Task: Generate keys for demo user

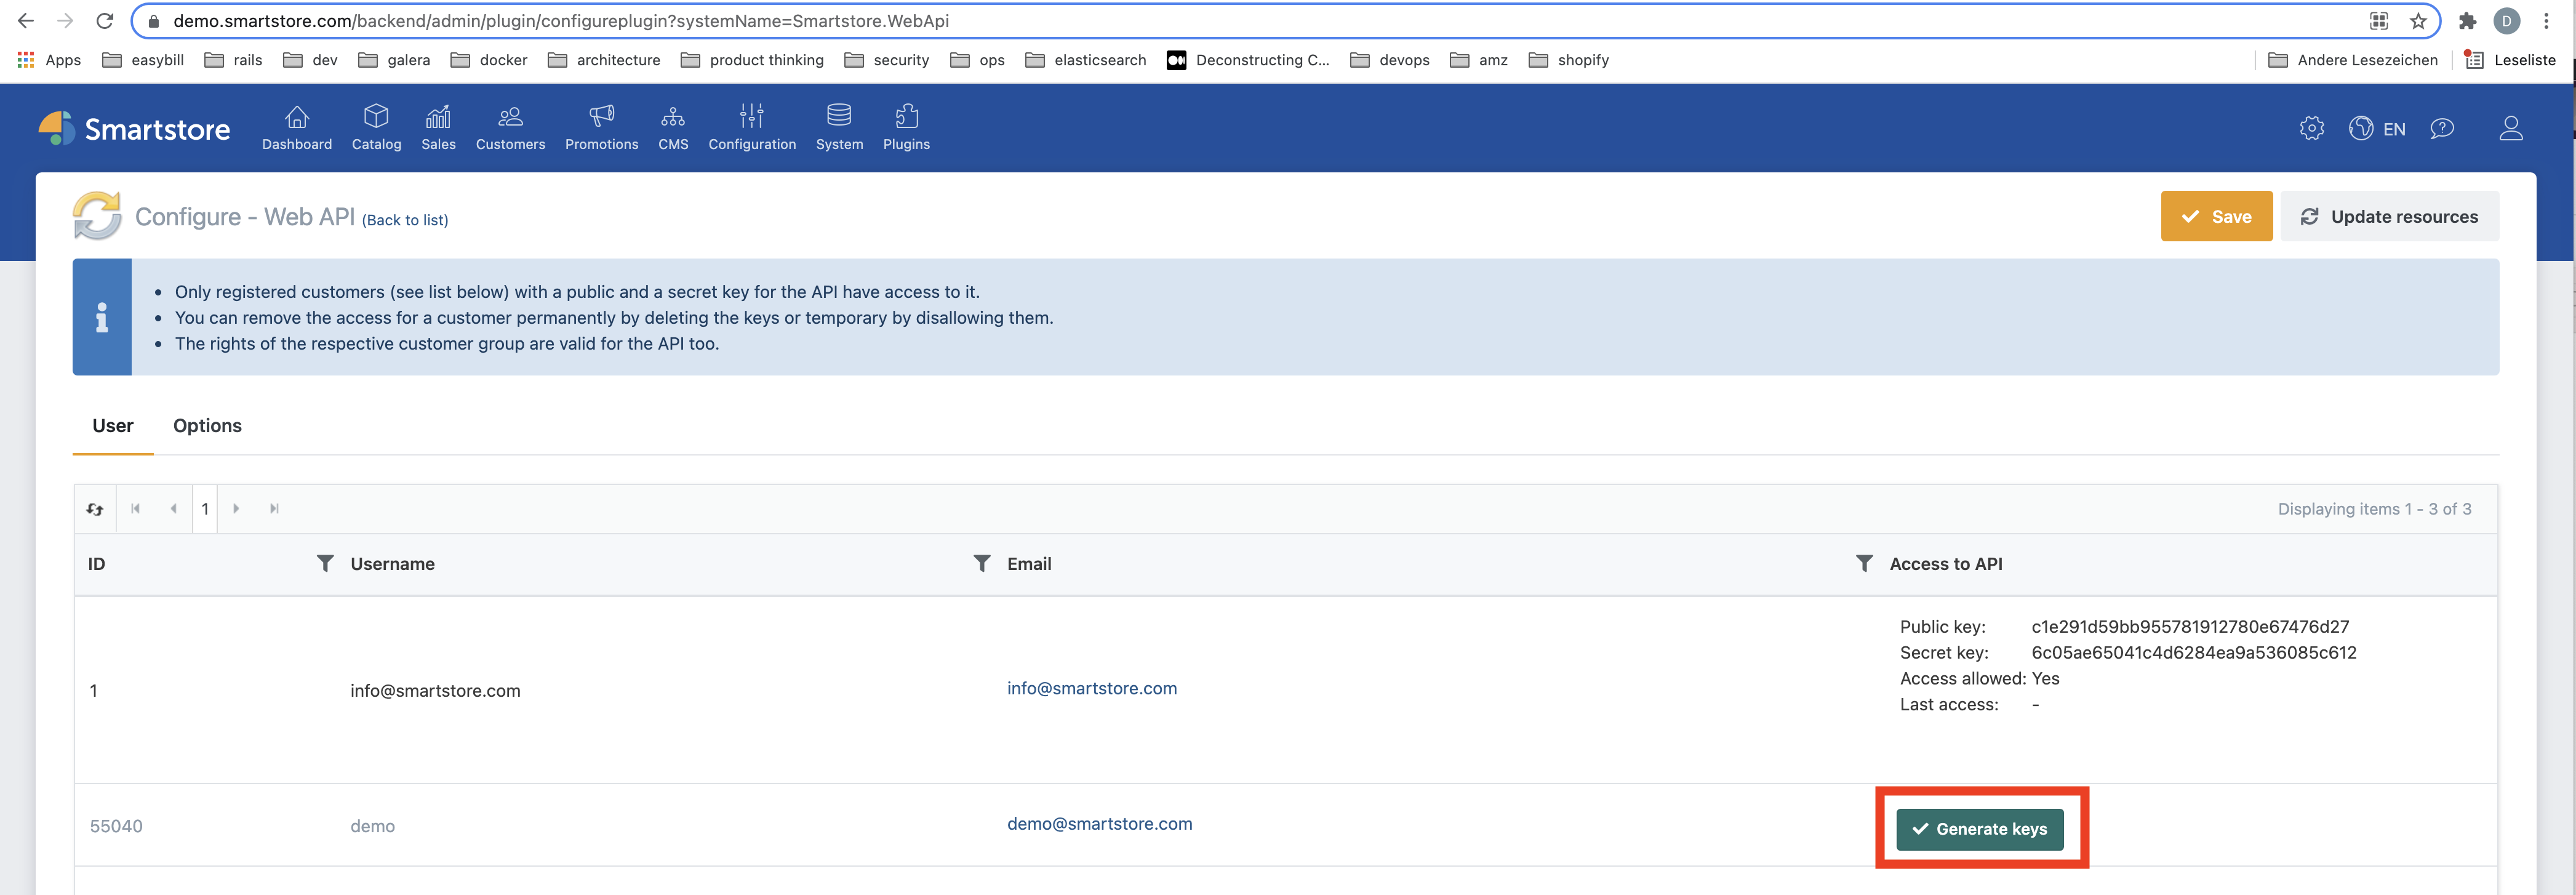Action: pos(1980,829)
